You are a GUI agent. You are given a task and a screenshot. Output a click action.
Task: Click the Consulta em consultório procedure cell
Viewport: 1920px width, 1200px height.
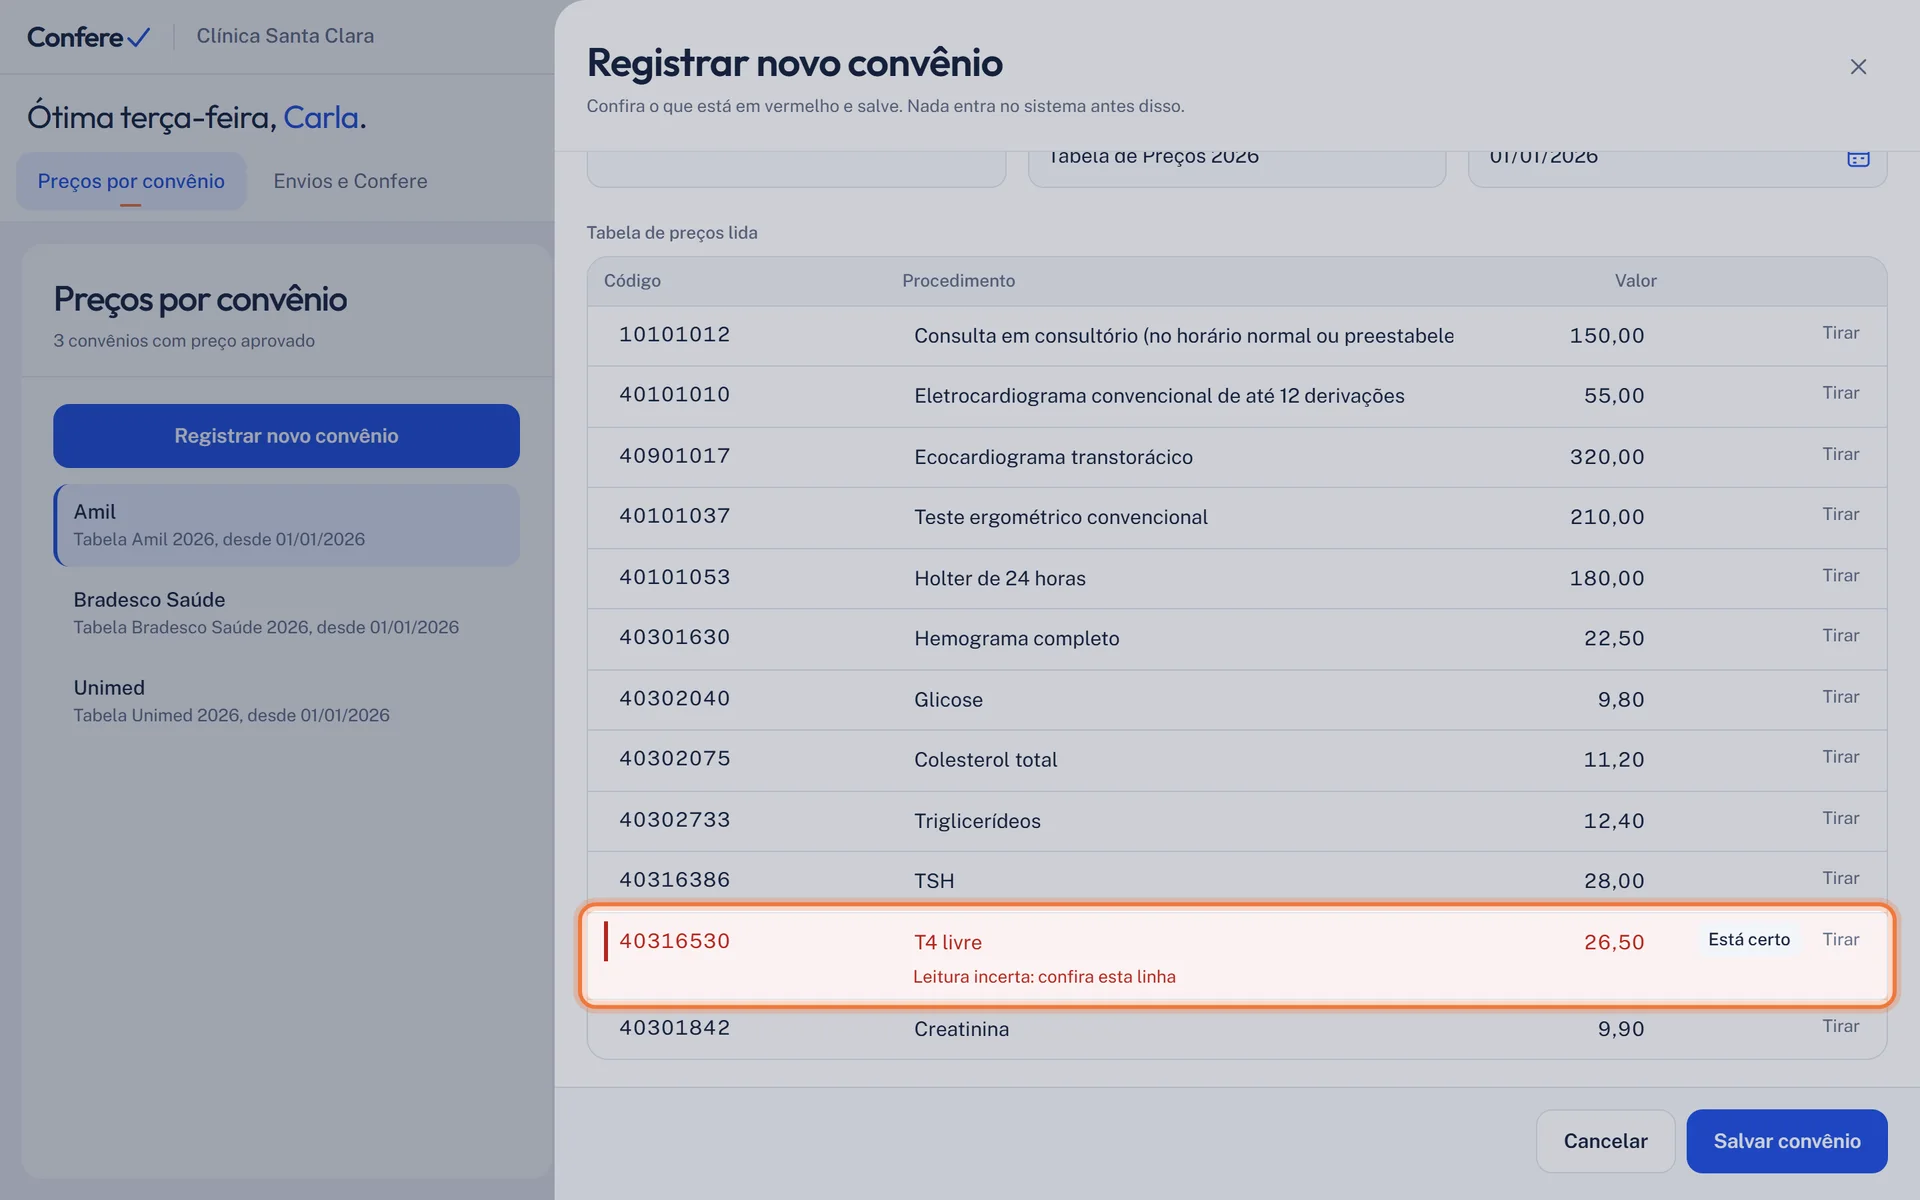pos(1184,336)
